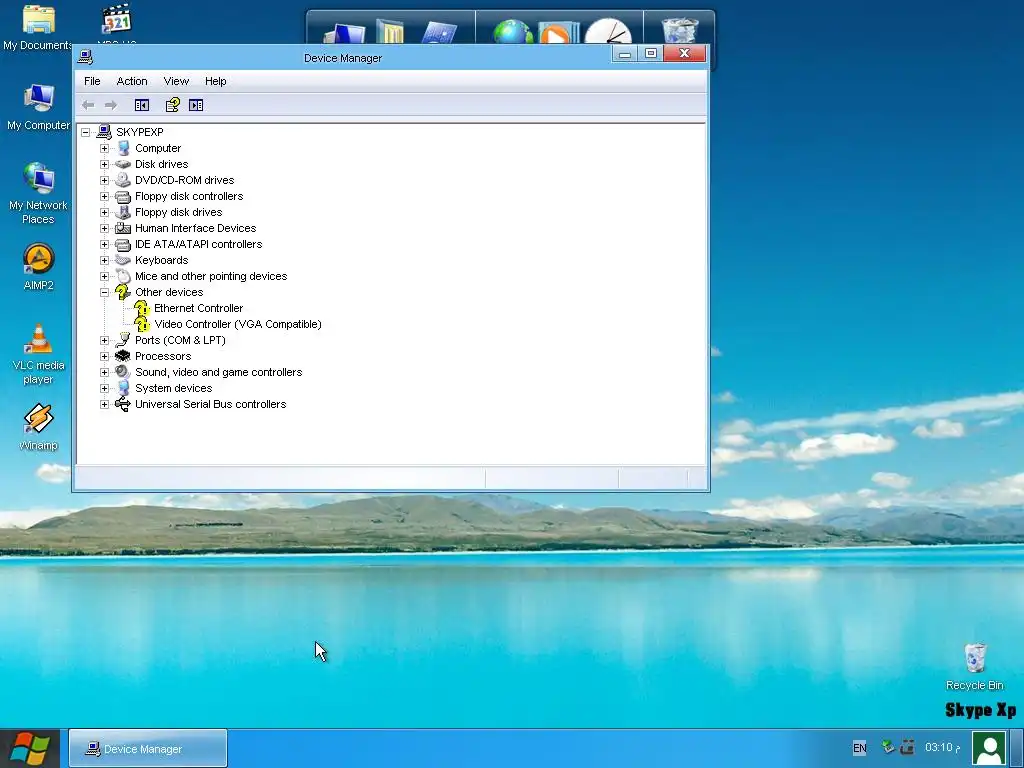
Task: Expand the Processors category
Action: [x=104, y=357]
